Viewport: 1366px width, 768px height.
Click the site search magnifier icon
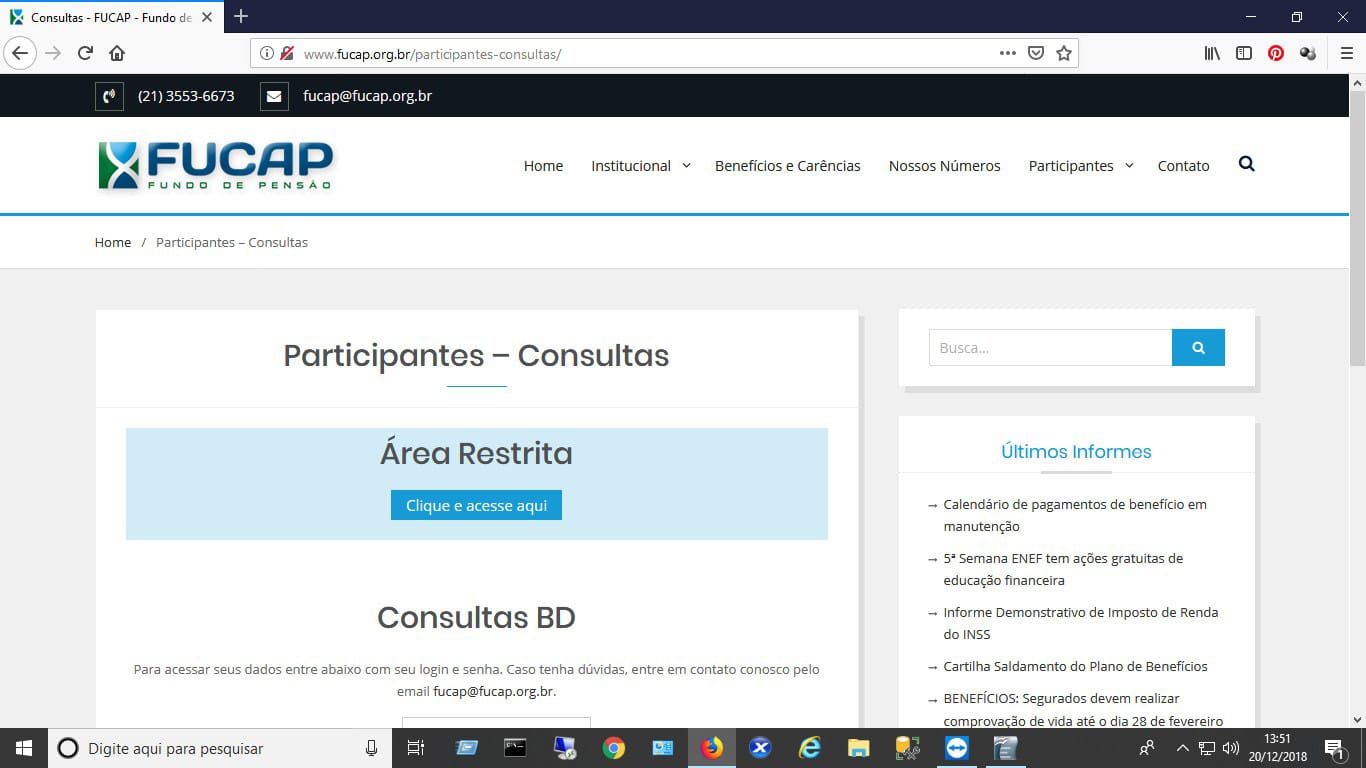pyautogui.click(x=1246, y=164)
